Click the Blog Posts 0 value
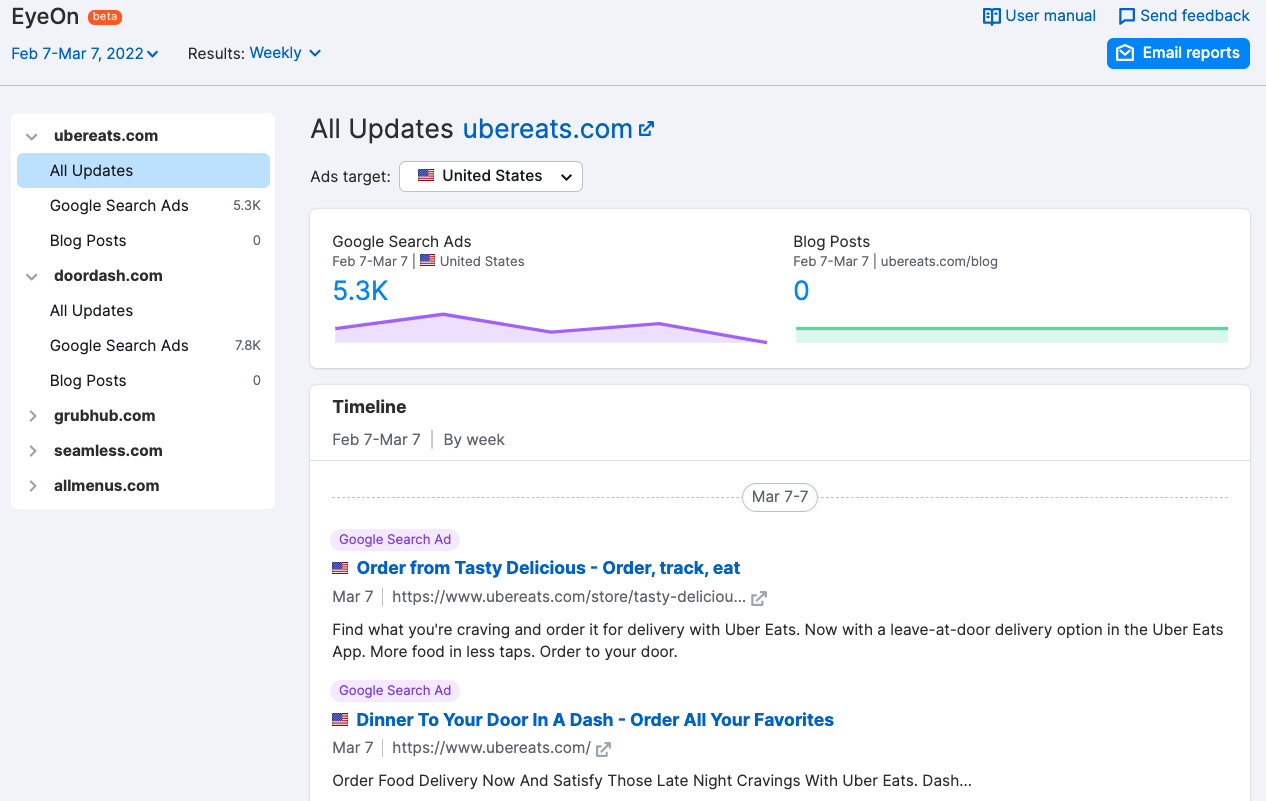The height and width of the screenshot is (801, 1266). pyautogui.click(x=801, y=291)
